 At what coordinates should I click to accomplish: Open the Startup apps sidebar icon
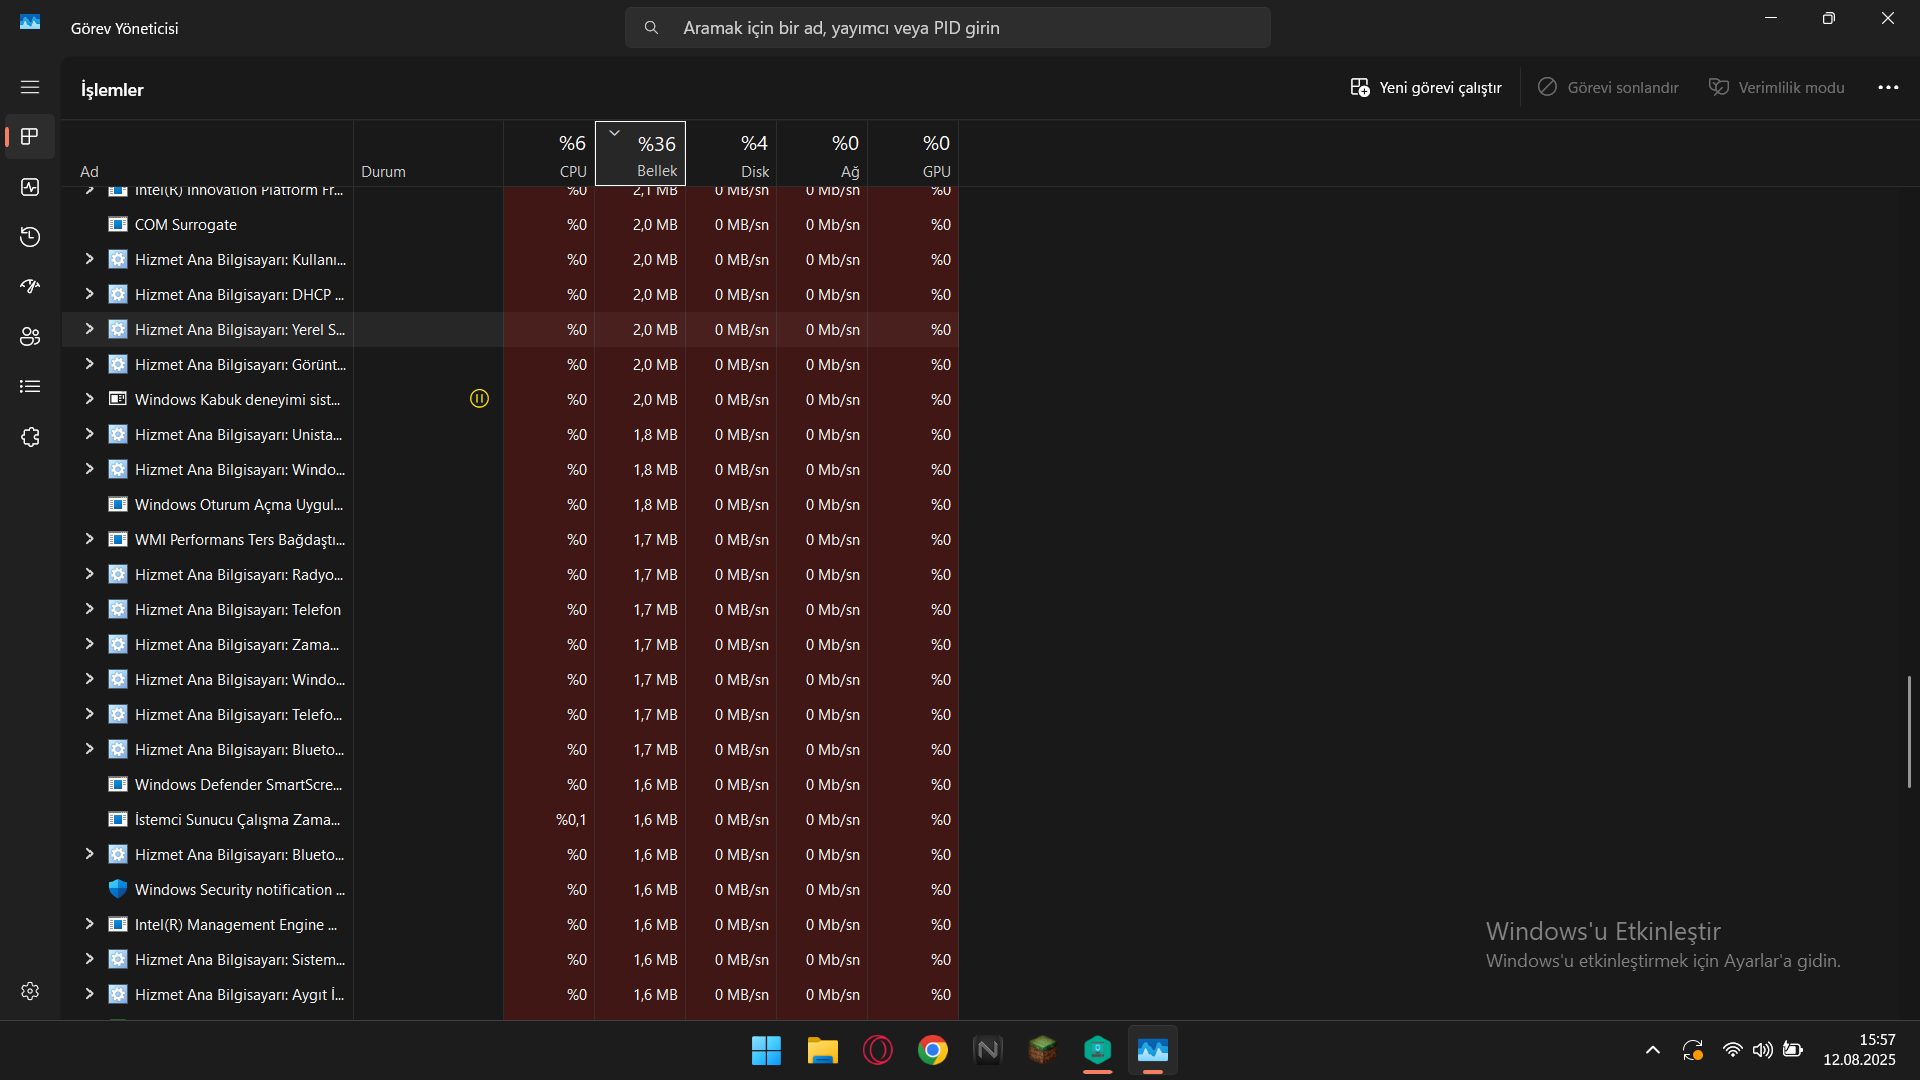(30, 287)
